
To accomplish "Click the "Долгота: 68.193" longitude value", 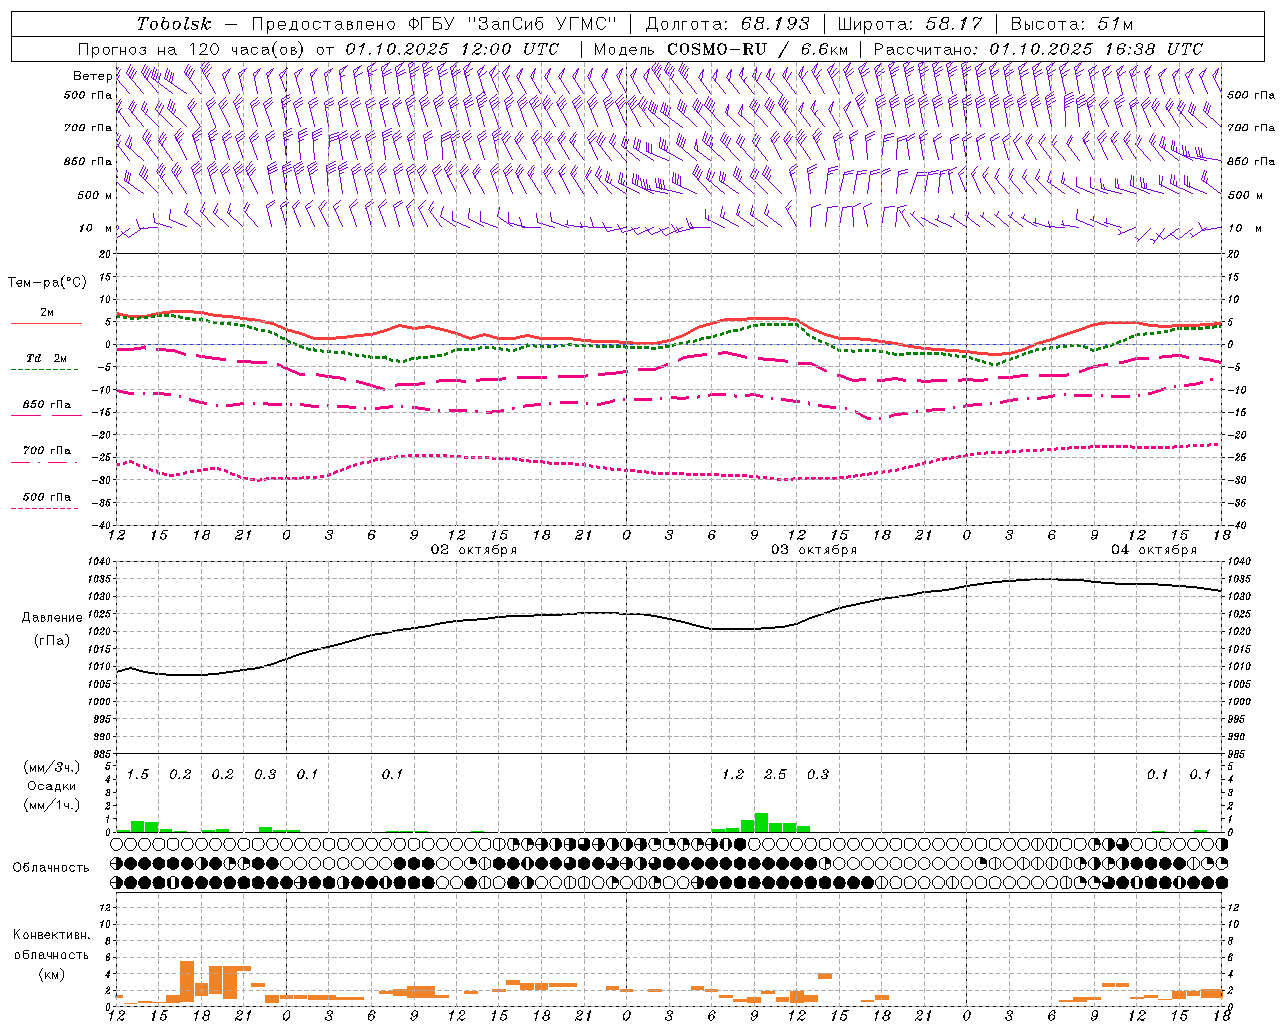I will tap(727, 24).
